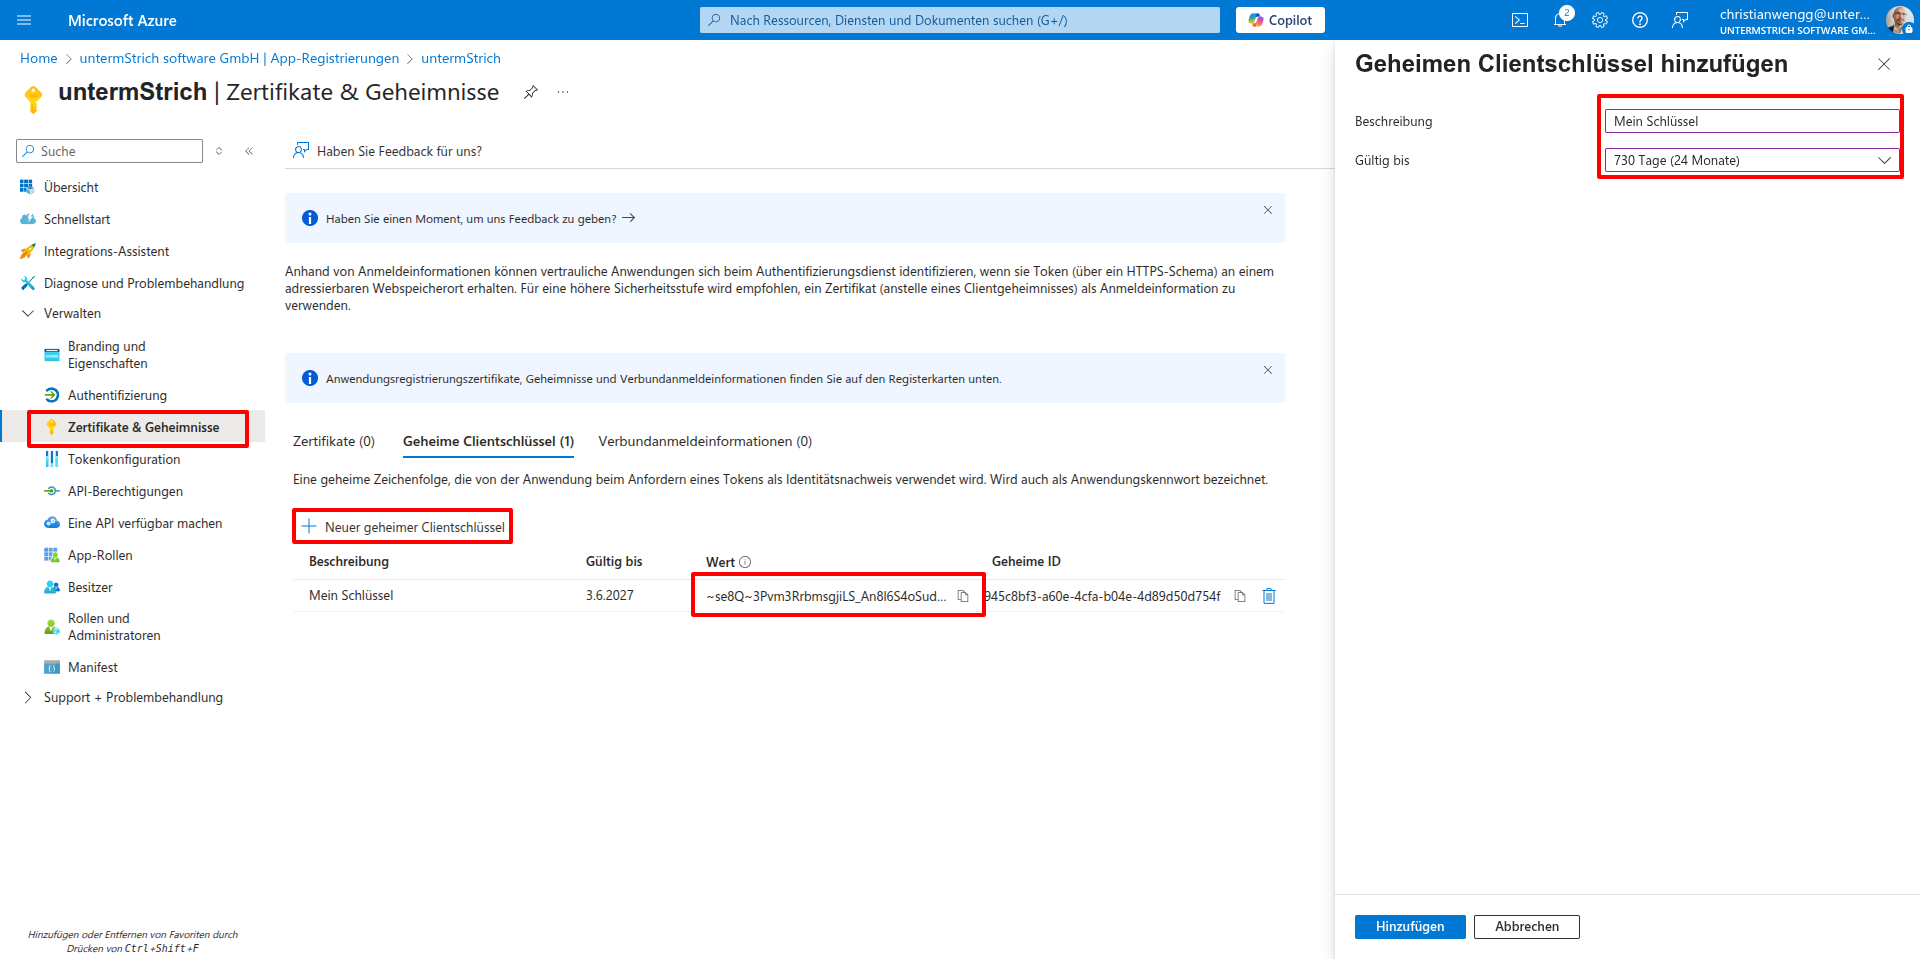Switch to the Zertifikate (0) tab
Viewport: 1920px width, 959px height.
click(334, 441)
